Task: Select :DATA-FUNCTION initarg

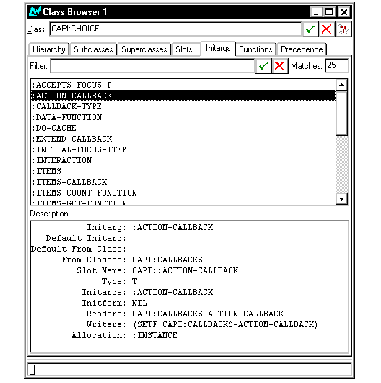Action: pos(184,117)
